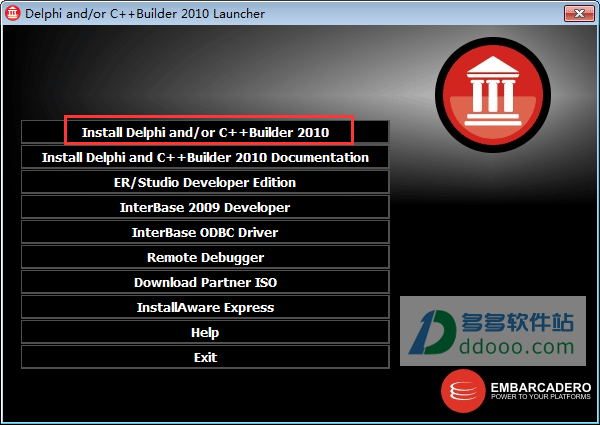Install Delphi and C++Builder 2010 Documentation
The image size is (600, 425).
(x=205, y=157)
